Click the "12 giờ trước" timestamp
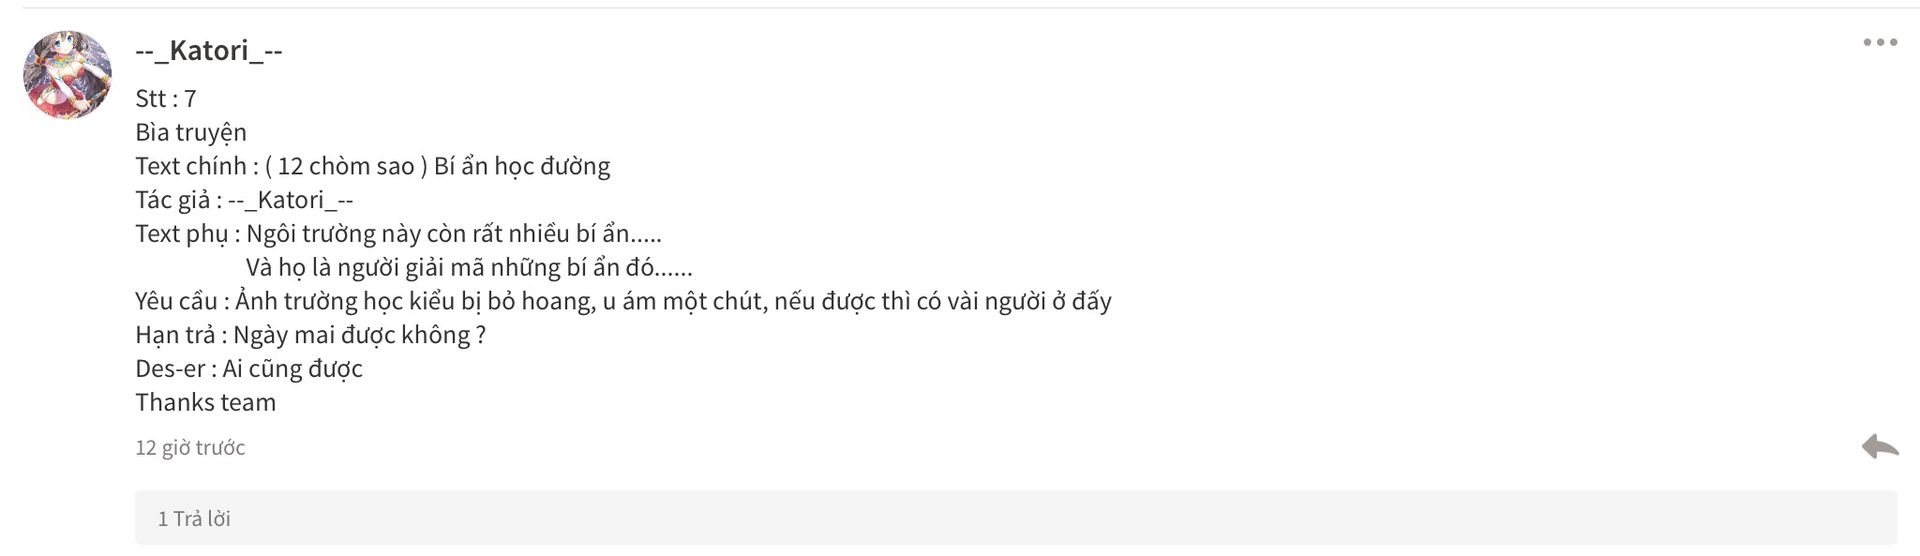This screenshot has height=556, width=1920. pos(190,448)
